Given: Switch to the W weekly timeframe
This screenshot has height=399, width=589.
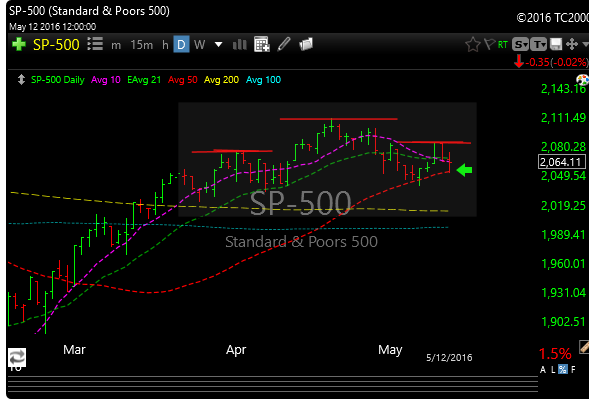Looking at the screenshot, I should [x=199, y=45].
